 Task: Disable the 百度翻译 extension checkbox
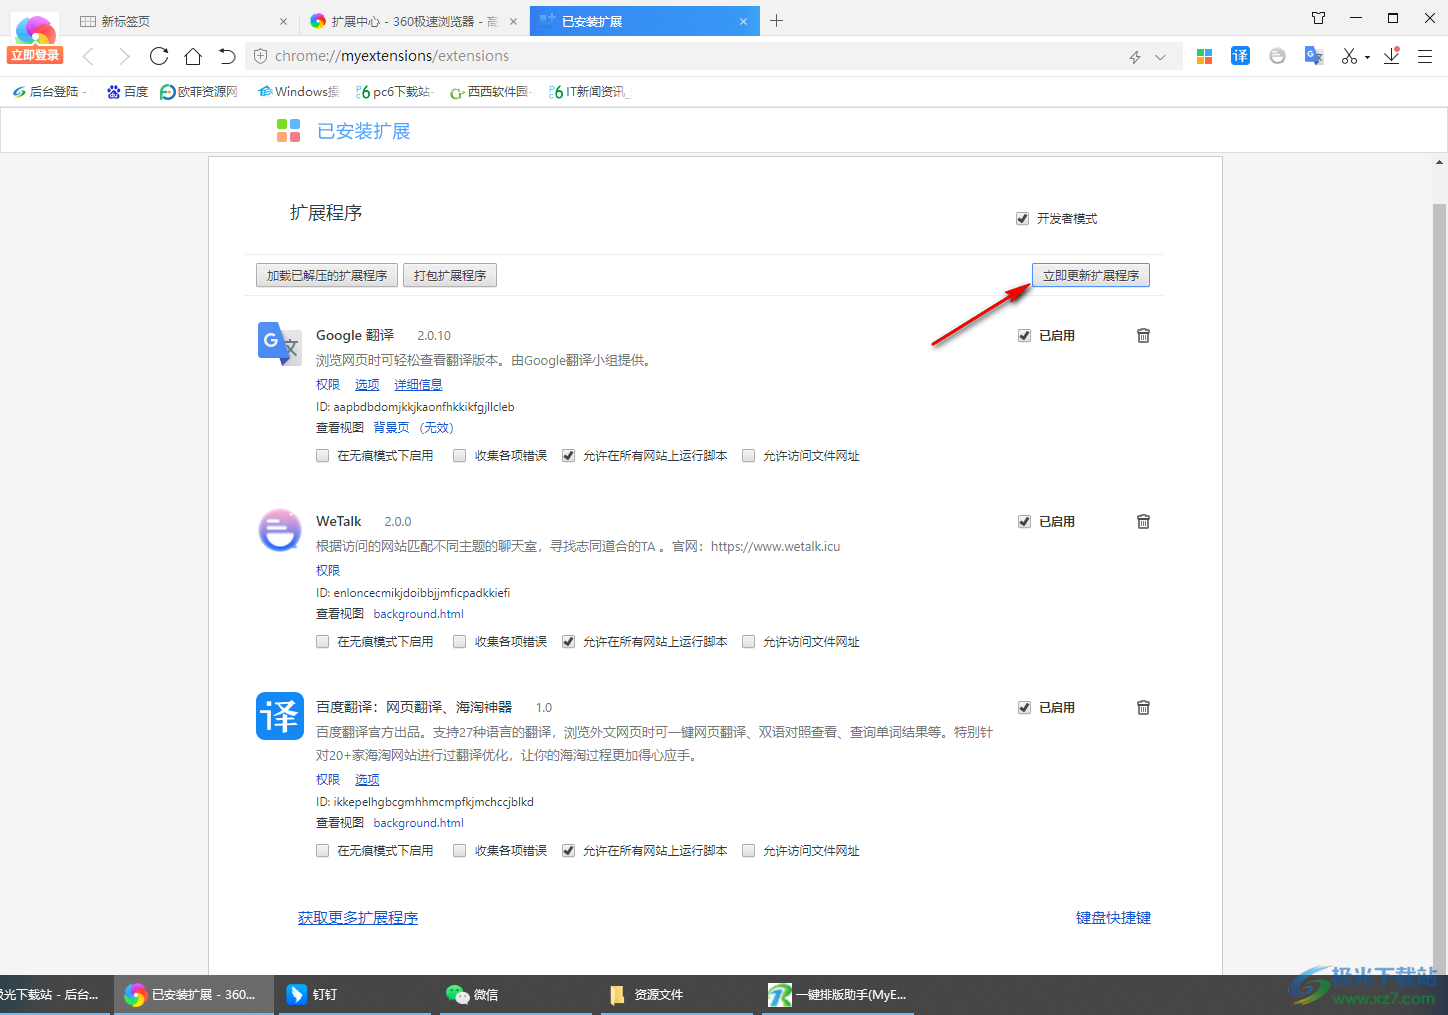pyautogui.click(x=1024, y=708)
